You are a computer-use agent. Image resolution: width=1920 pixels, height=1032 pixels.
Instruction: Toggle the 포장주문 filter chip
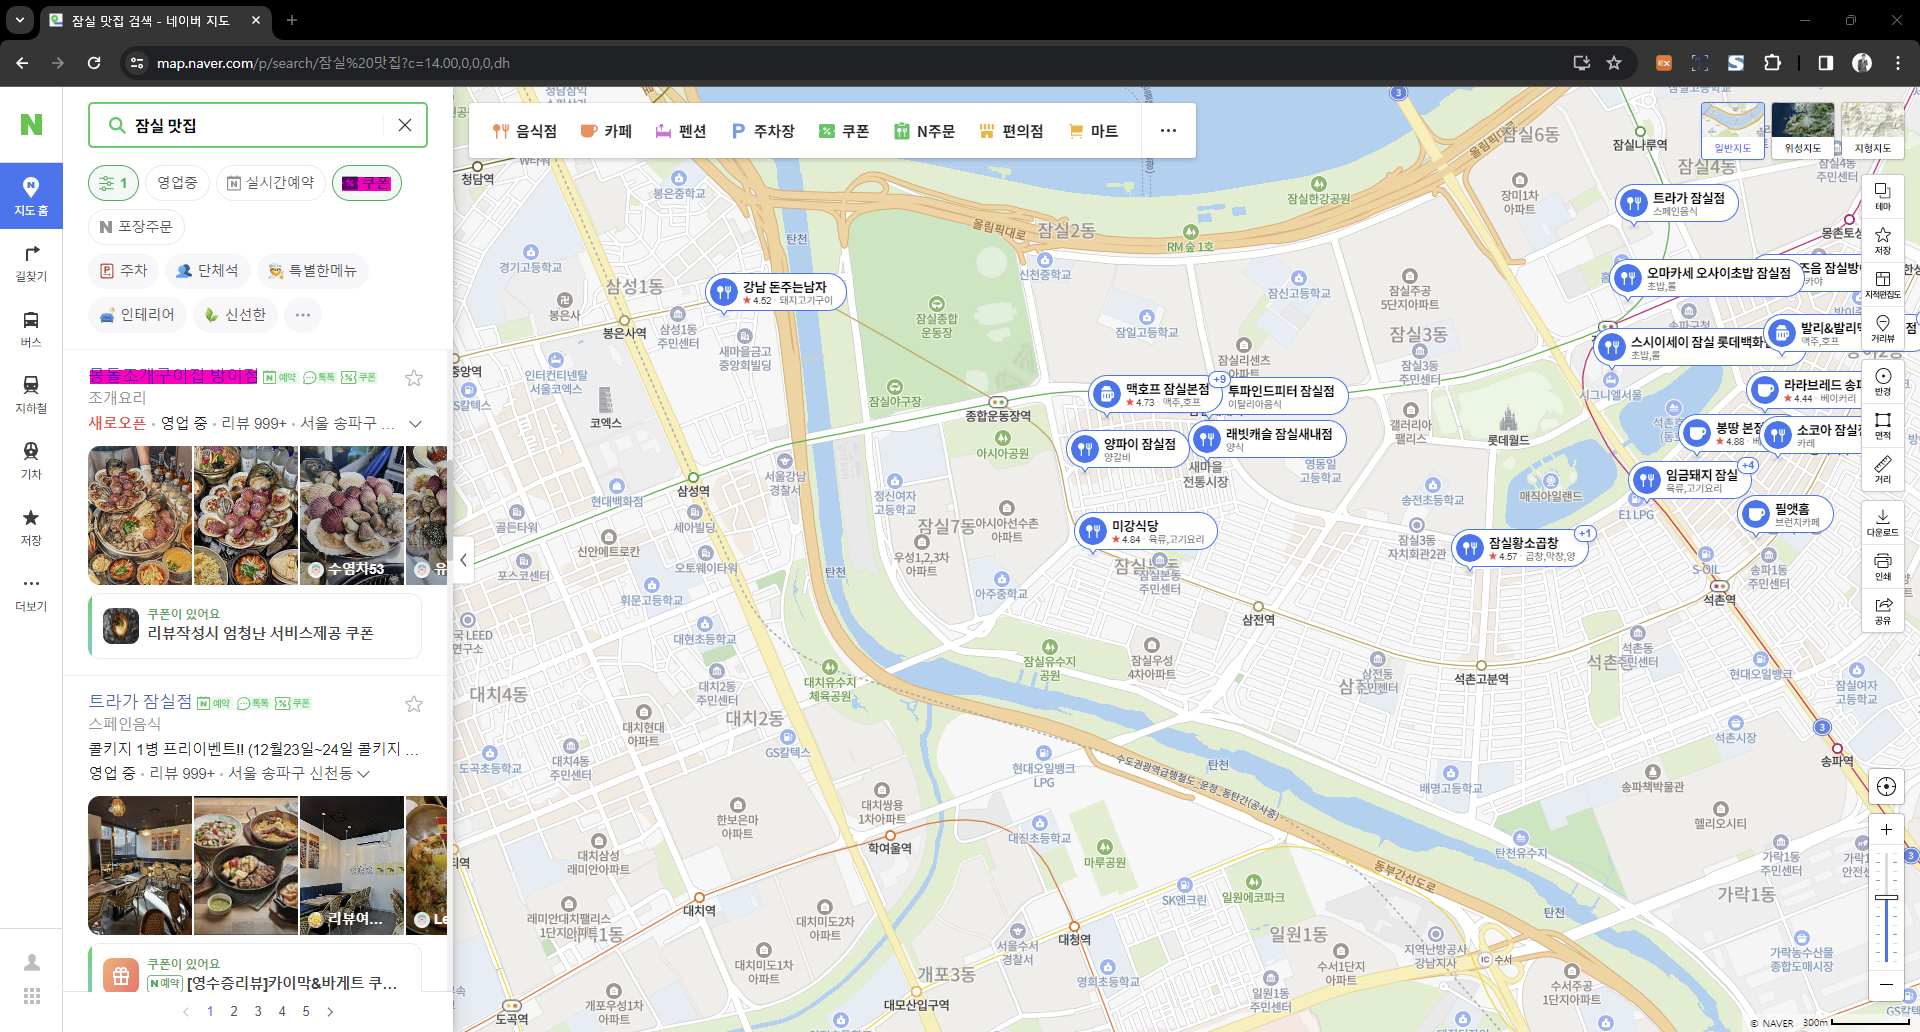(x=136, y=227)
